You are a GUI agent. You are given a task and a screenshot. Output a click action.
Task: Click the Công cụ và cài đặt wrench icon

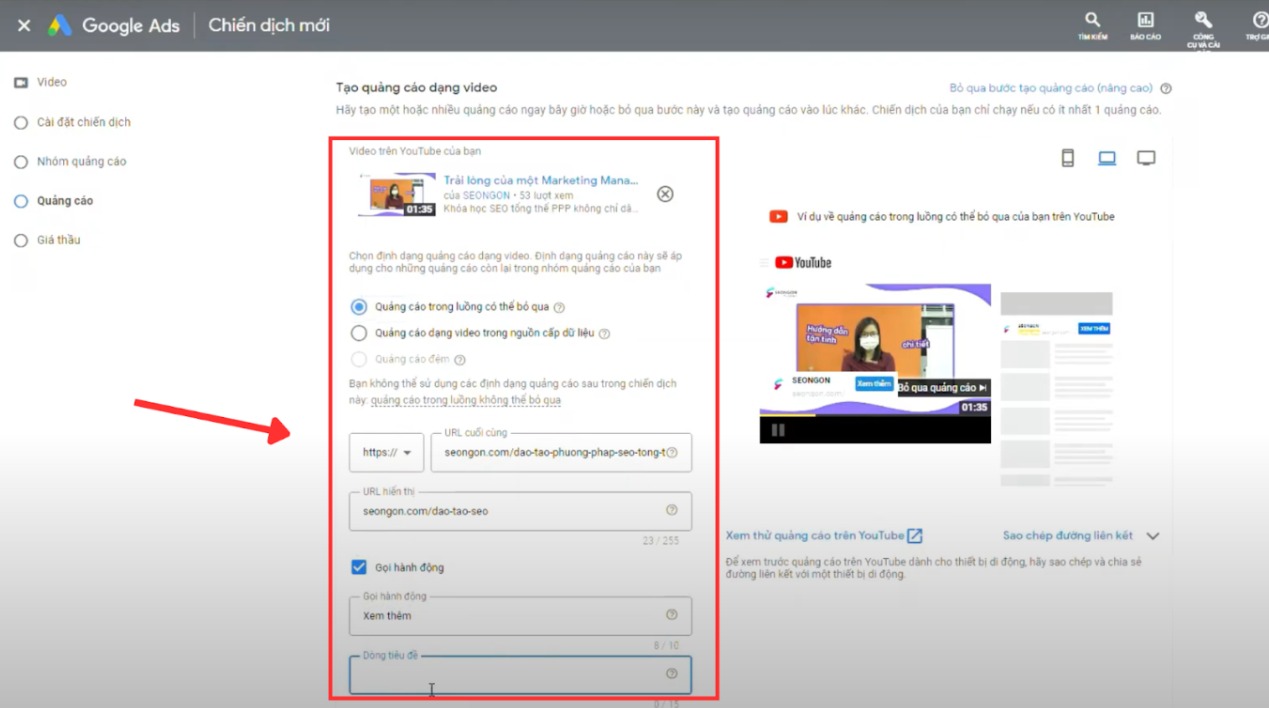coord(1202,22)
